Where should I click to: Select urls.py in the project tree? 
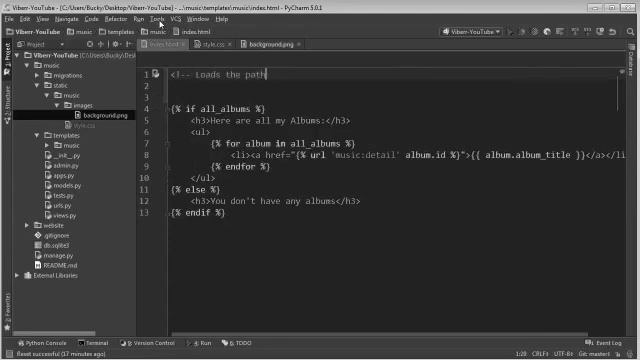coord(58,205)
